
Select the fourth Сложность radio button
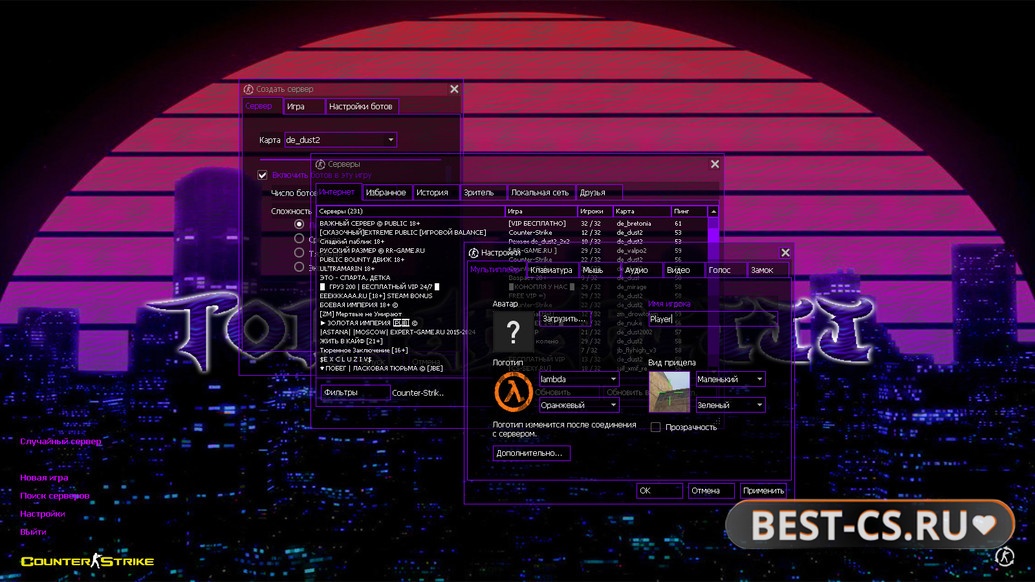coord(299,267)
